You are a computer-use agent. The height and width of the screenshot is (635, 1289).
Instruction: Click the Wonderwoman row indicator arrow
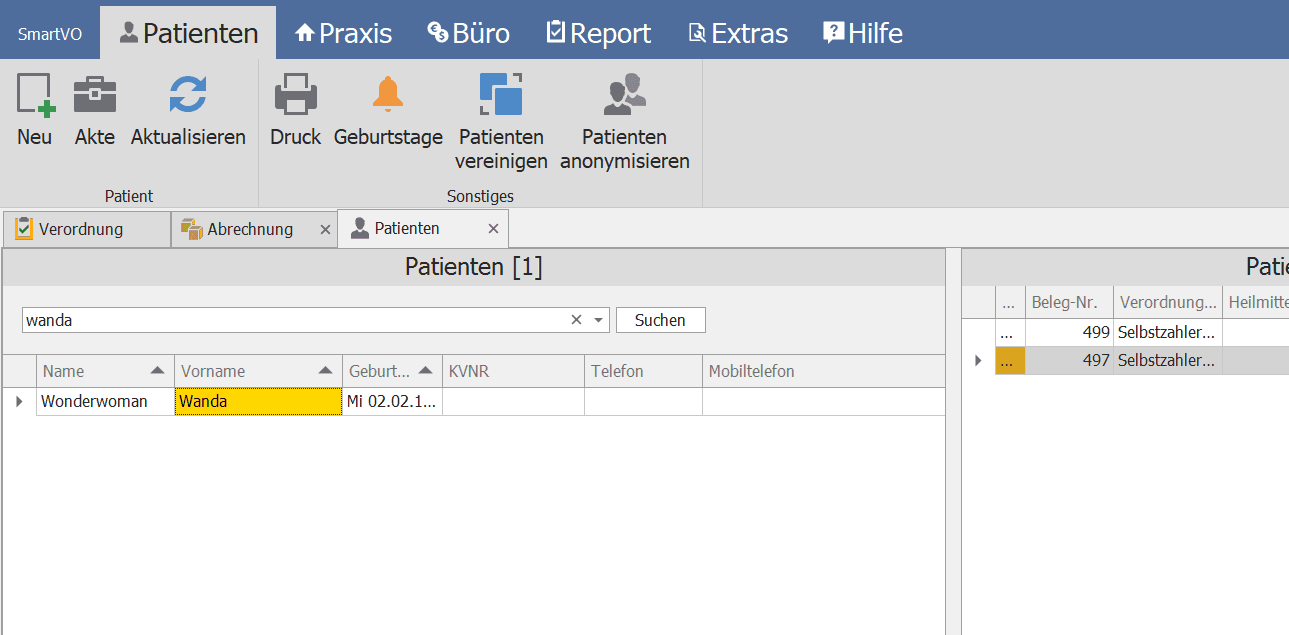click(19, 402)
